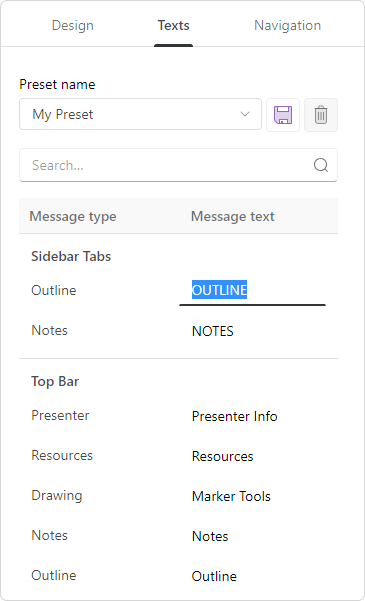This screenshot has height=601, width=365.
Task: Edit the Top Bar Notes message text
Action: [252, 536]
